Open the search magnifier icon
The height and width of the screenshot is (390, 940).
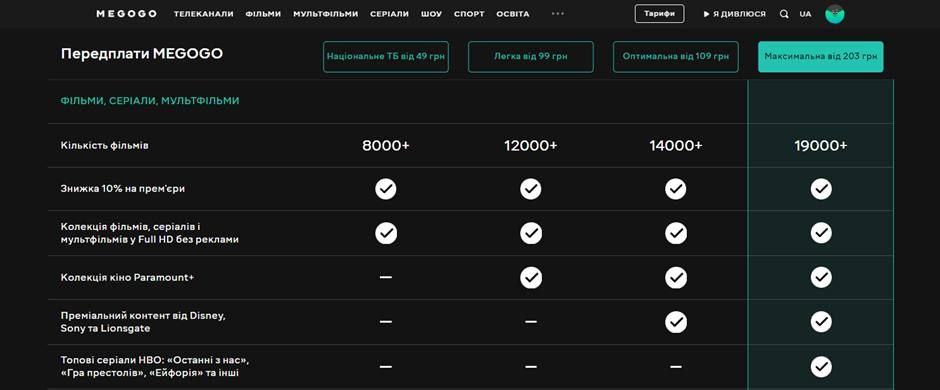click(784, 14)
